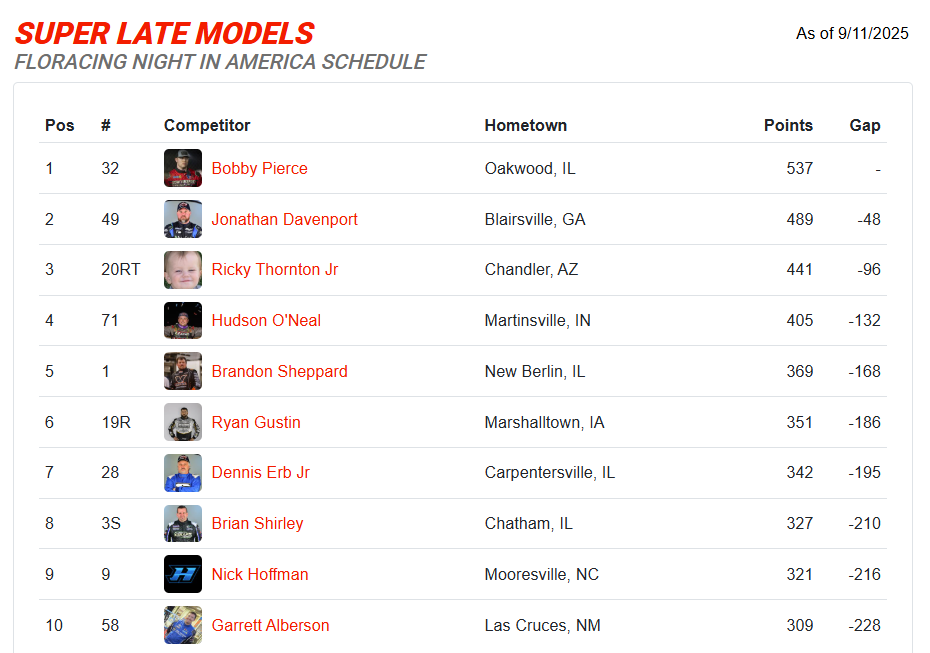The height and width of the screenshot is (653, 930).
Task: Click Nick Hoffman's logo avatar
Action: (x=183, y=574)
